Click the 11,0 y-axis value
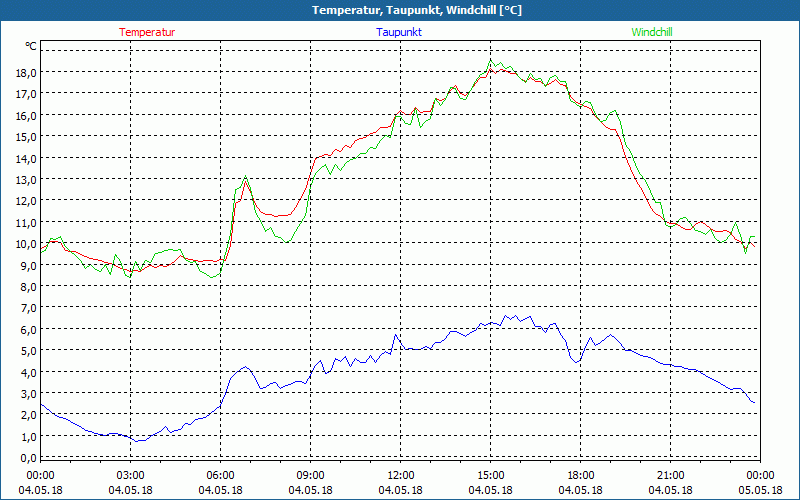The height and width of the screenshot is (500, 800). [27, 222]
